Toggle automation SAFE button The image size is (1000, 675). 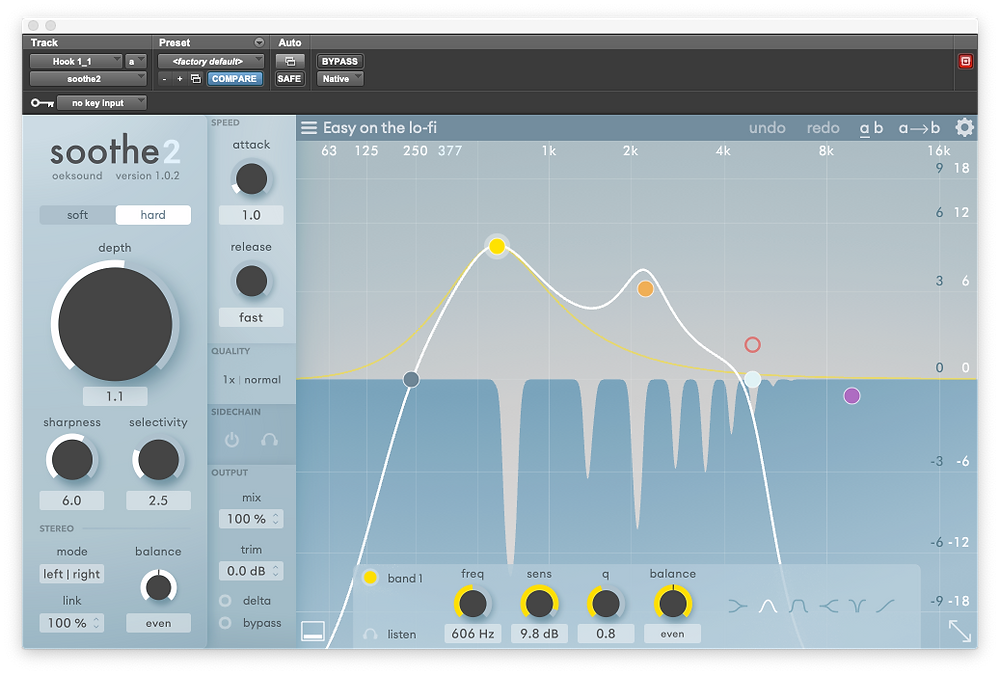click(289, 78)
